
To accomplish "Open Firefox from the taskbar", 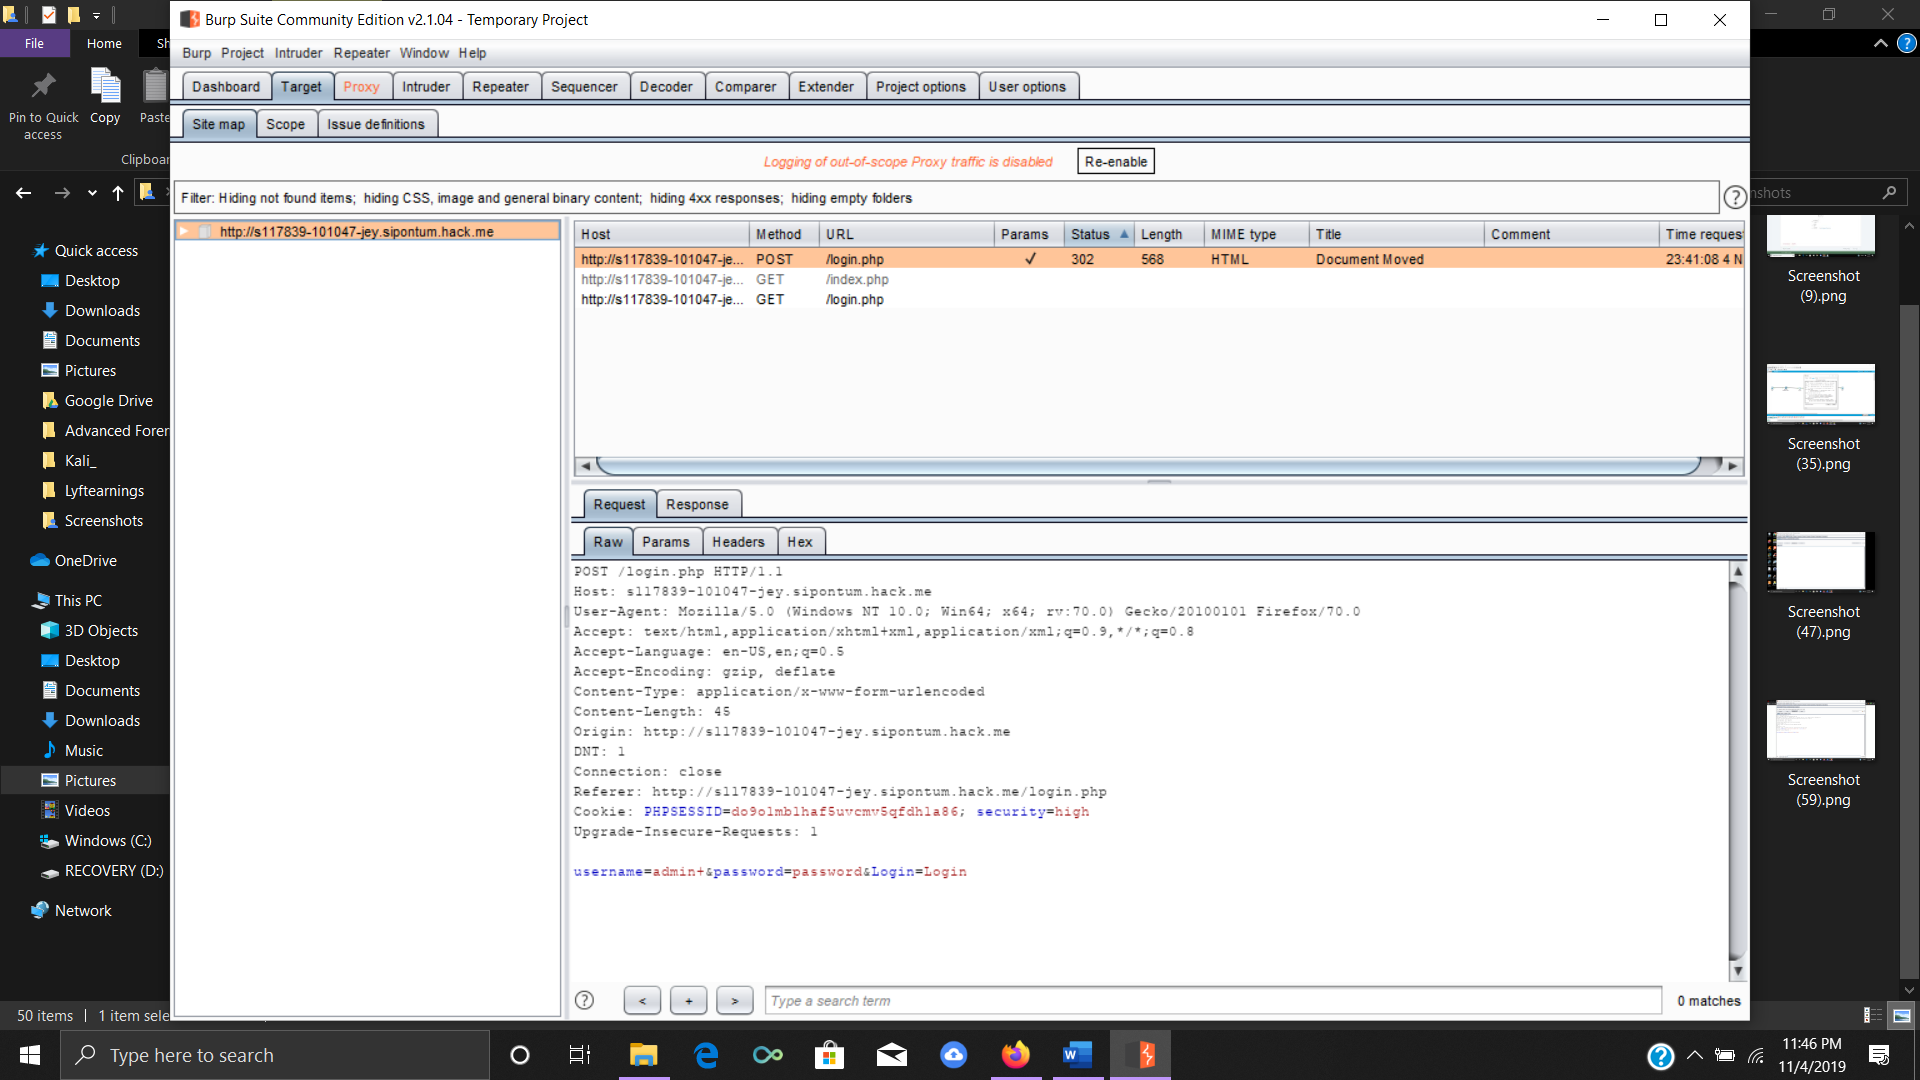I will 1015,1055.
